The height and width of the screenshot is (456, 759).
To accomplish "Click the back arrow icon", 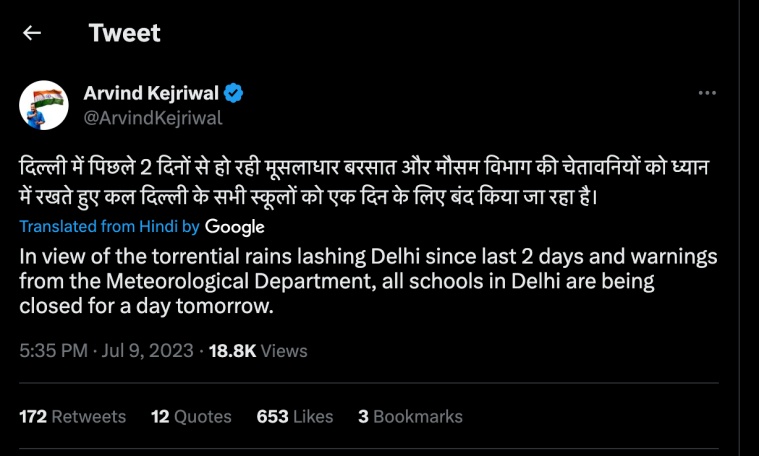I will point(32,33).
